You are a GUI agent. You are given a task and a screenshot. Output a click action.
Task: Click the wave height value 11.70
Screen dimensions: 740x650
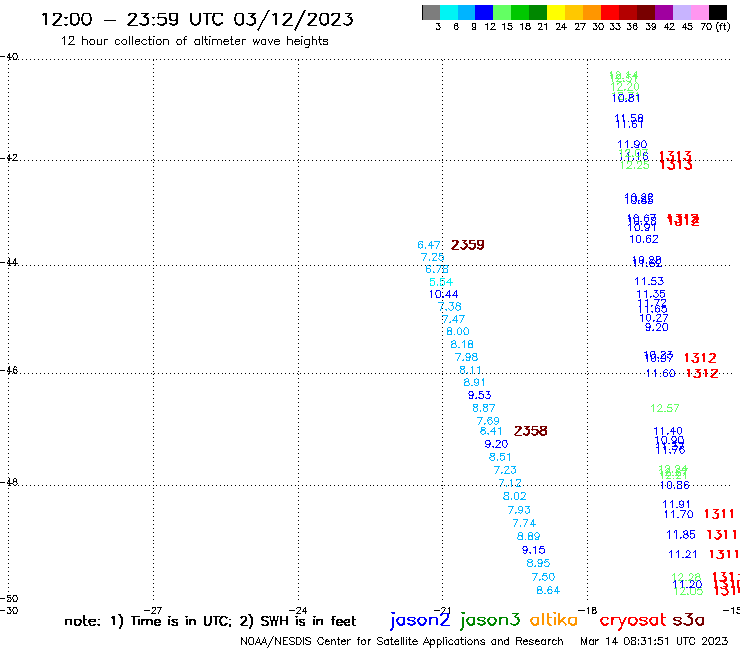pyautogui.click(x=679, y=515)
